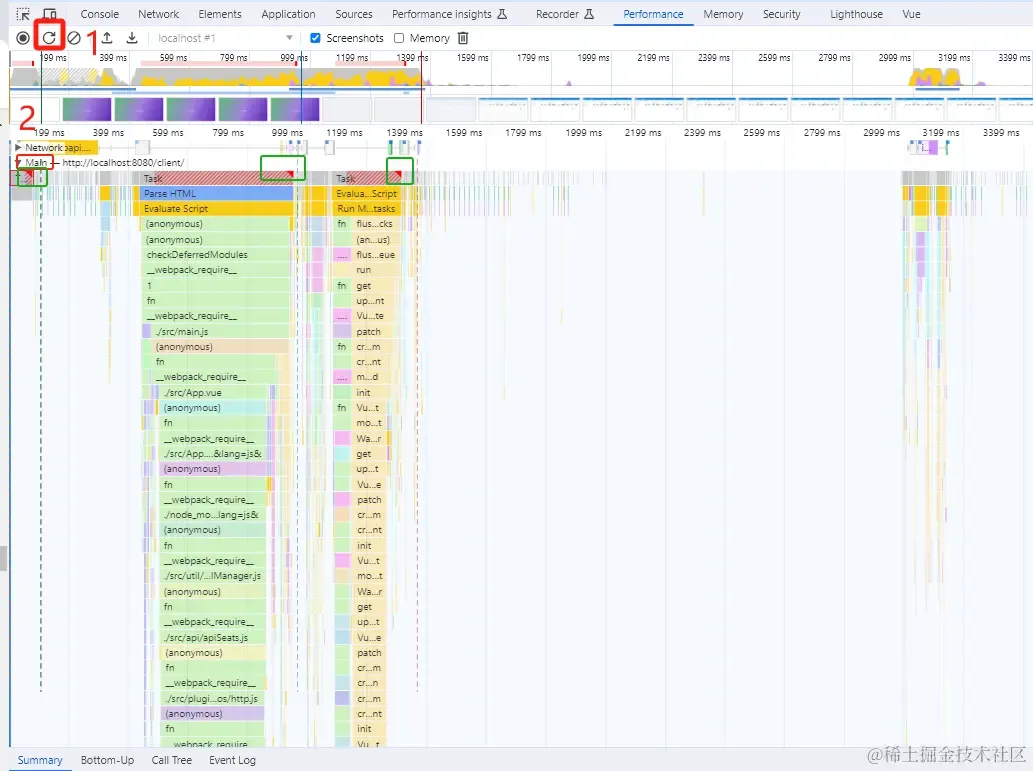Enable the Memory checkbox
The height and width of the screenshot is (771, 1033).
point(399,38)
